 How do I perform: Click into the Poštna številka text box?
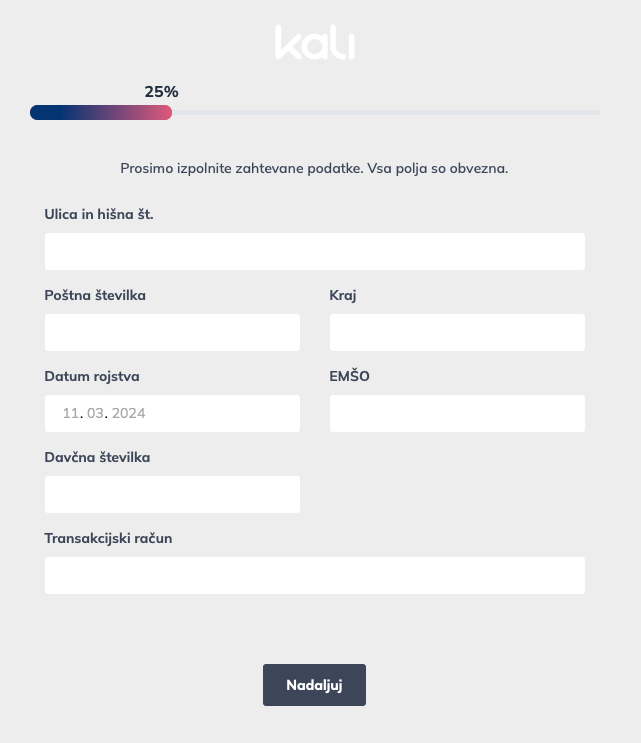coord(172,333)
